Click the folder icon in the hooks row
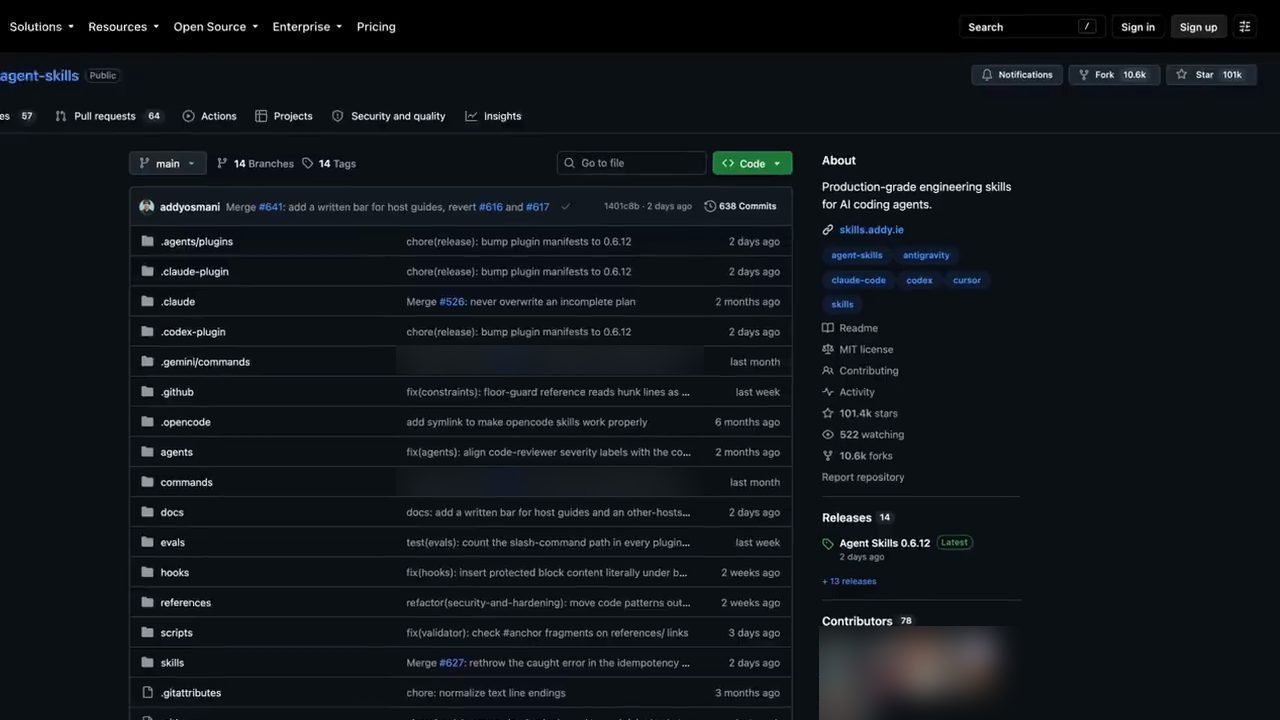 pos(147,572)
